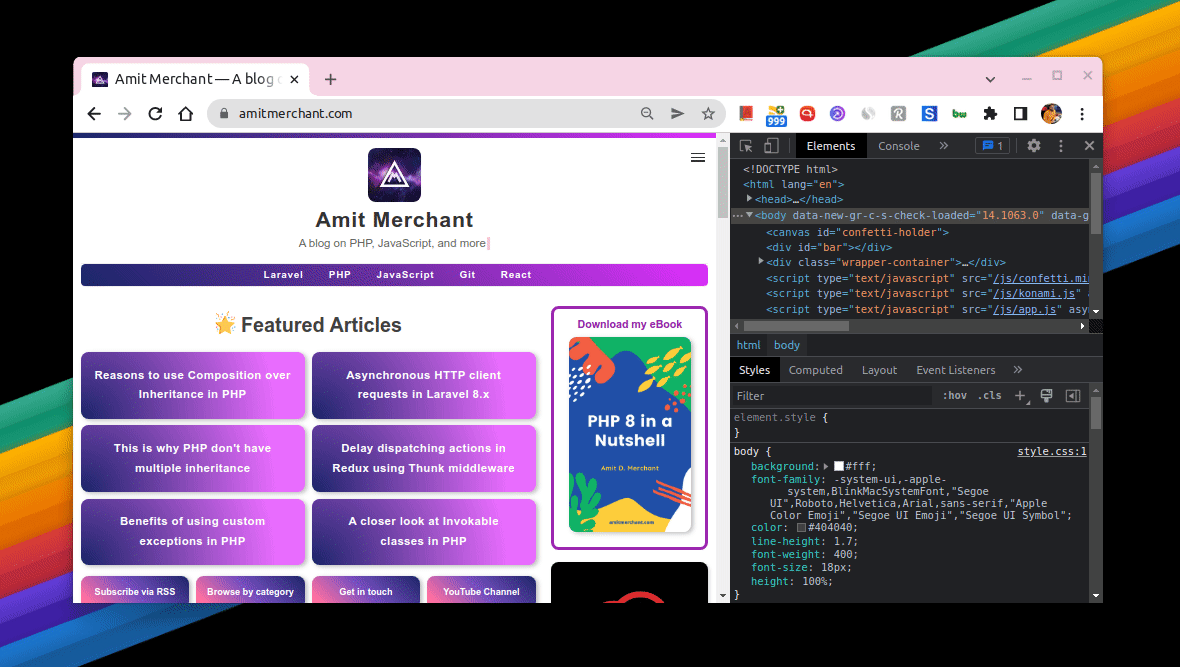Screen dimensions: 1180x667
Task: Show more Styles pane tabs
Action: point(1017,370)
